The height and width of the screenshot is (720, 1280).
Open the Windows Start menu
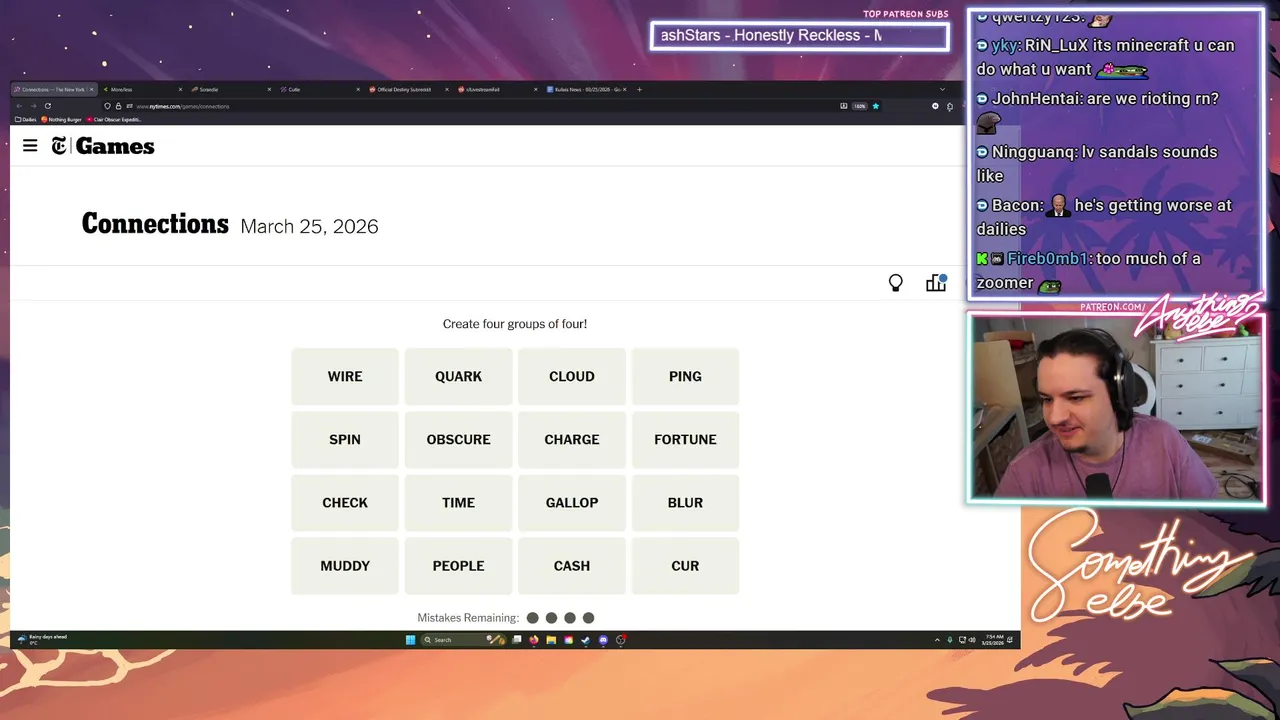[410, 640]
